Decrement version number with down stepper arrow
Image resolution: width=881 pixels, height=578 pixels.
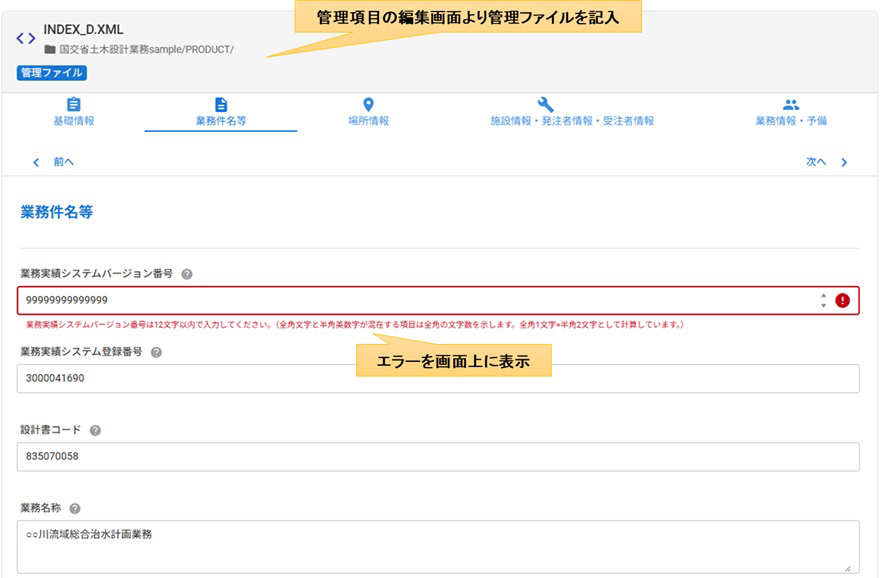click(x=822, y=305)
